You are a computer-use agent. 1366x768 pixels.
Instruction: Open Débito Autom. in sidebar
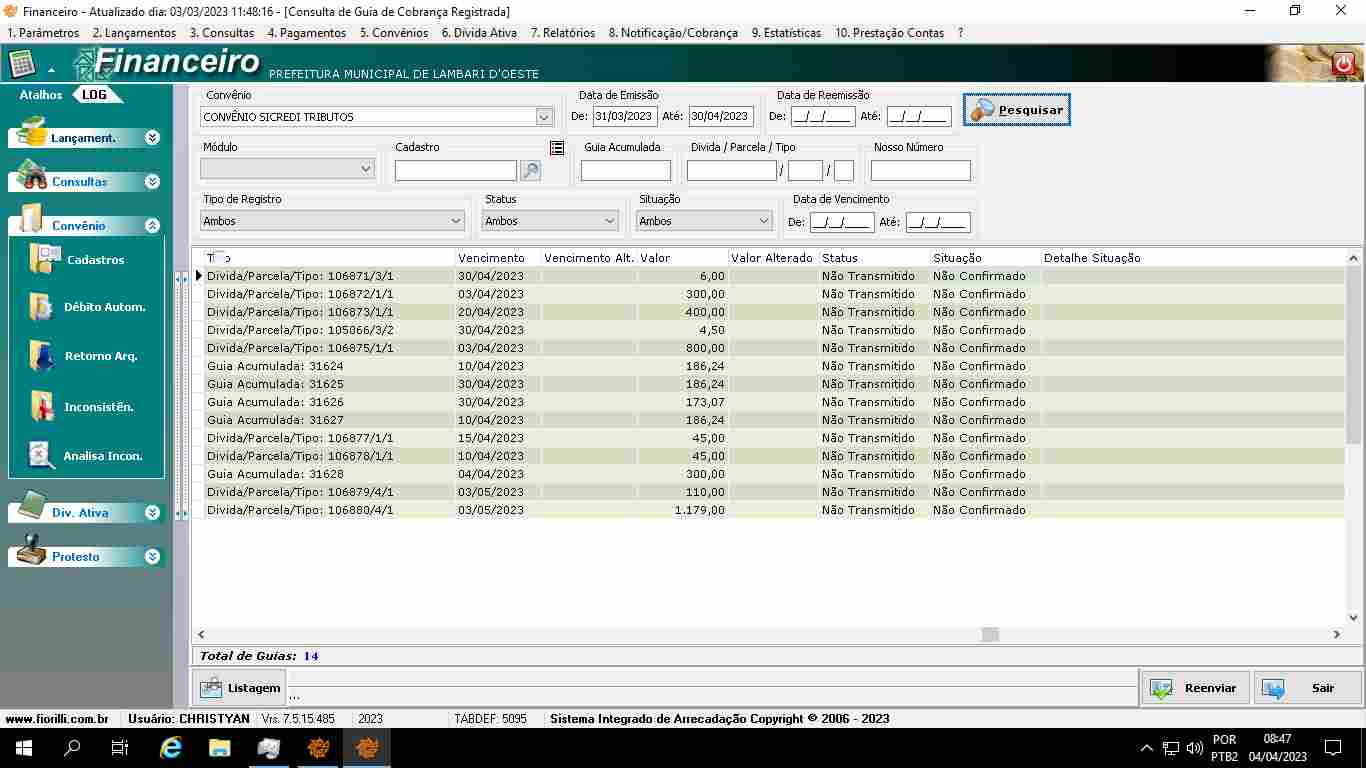pos(42,307)
